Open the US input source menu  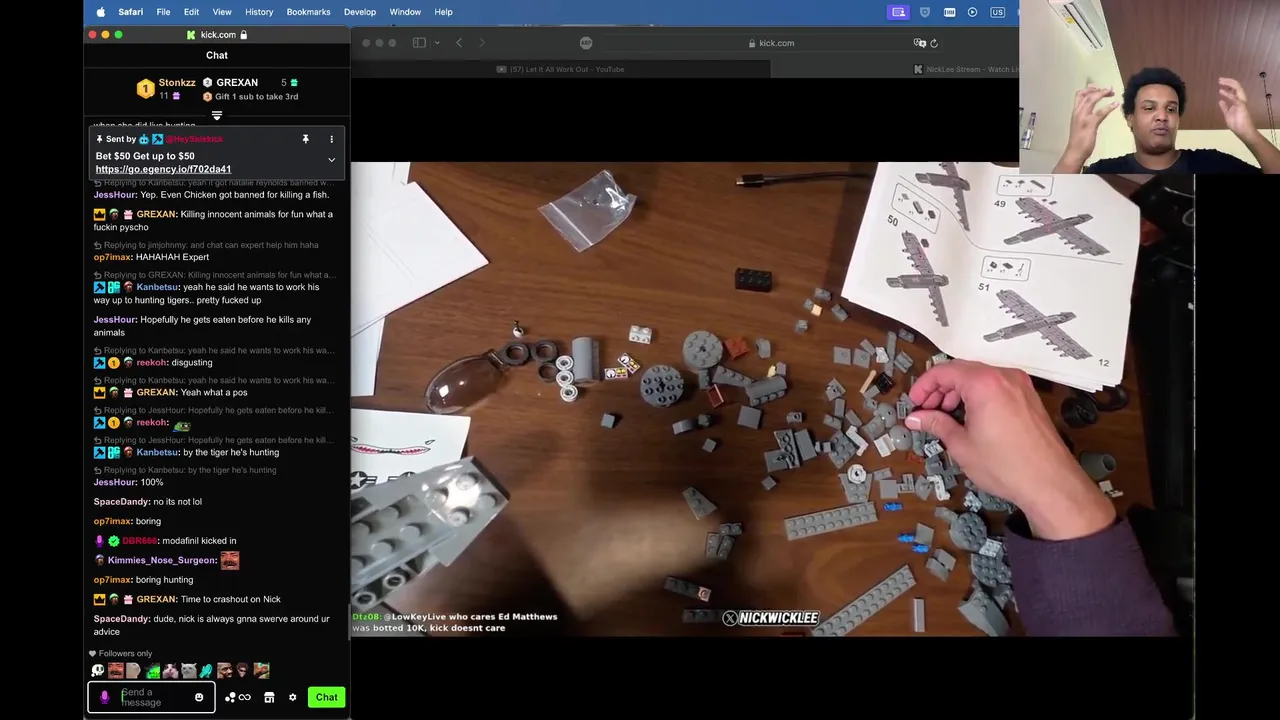click(x=997, y=12)
